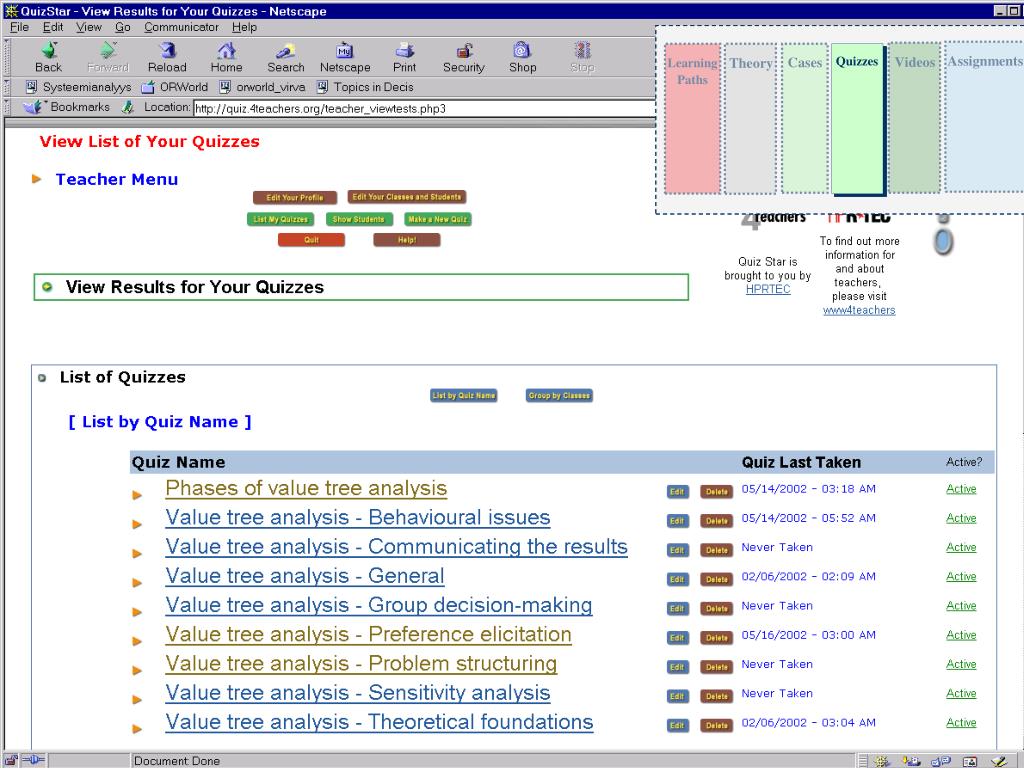Viewport: 1024px width, 768px height.
Task: Open the Communicator menu
Action: coord(181,27)
